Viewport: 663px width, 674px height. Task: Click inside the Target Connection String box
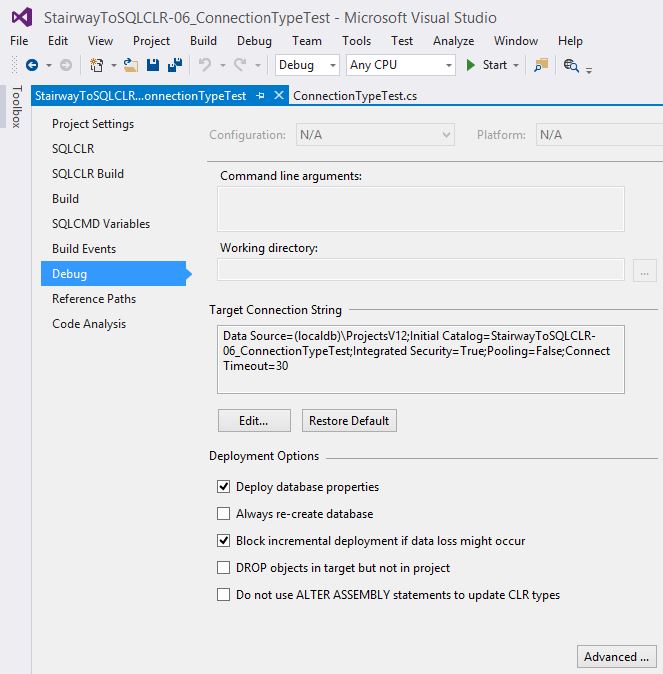(x=421, y=359)
